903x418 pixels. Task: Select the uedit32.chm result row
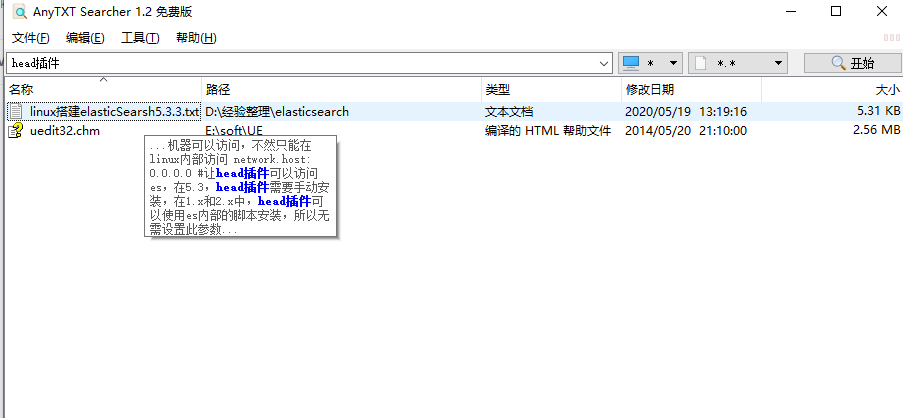tap(65, 131)
